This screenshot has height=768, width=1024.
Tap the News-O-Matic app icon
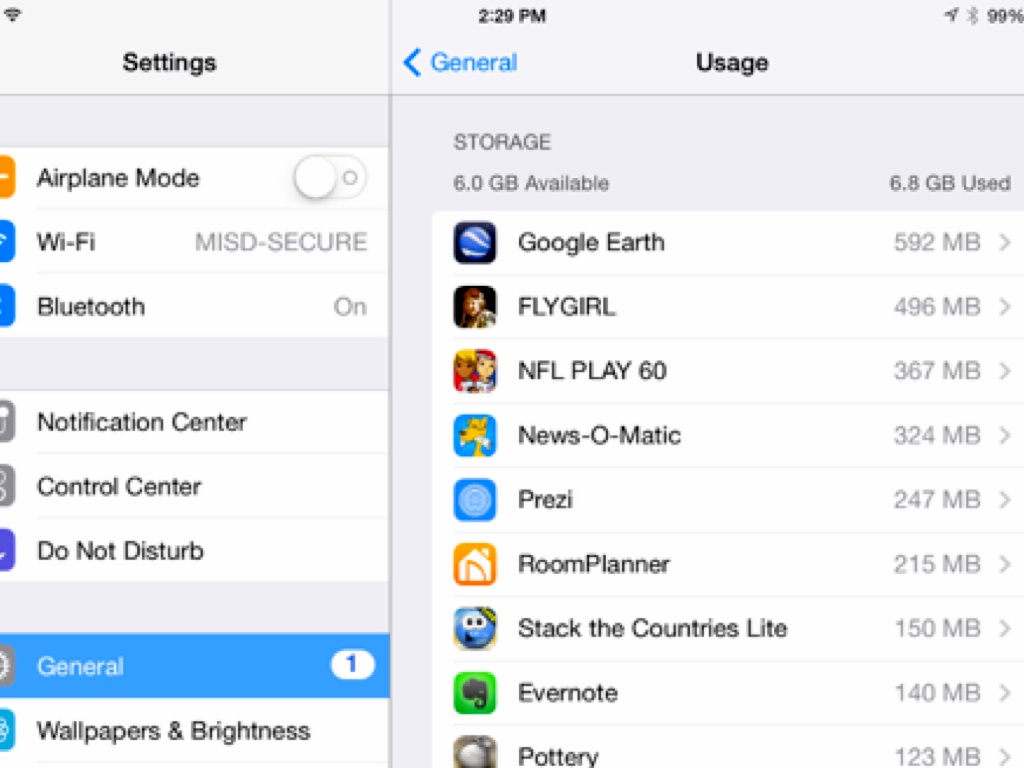(475, 436)
